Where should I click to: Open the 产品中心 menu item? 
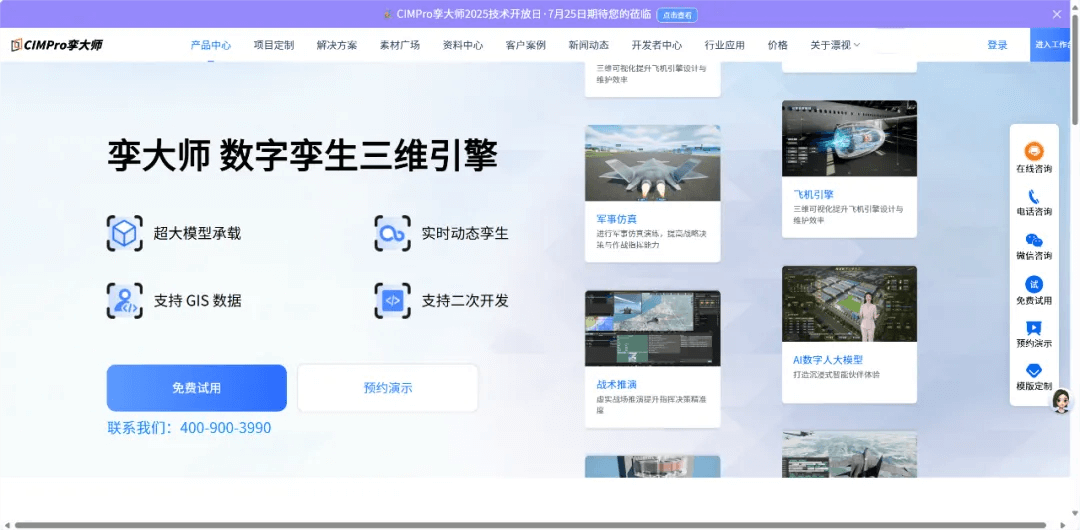coord(211,45)
